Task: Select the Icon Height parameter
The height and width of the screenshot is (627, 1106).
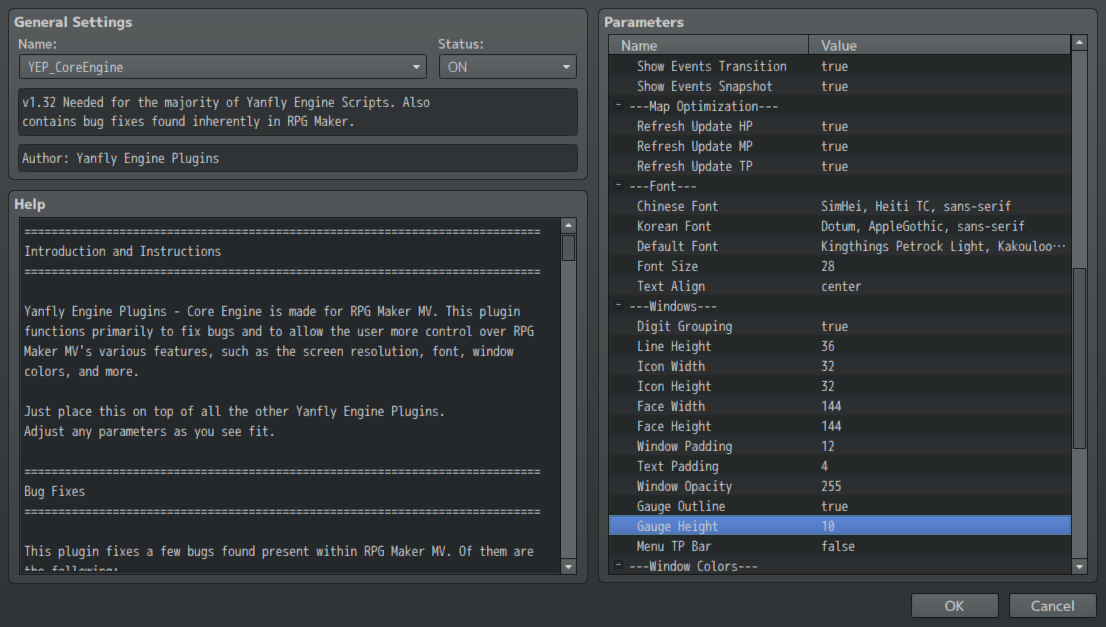Action: [839, 386]
